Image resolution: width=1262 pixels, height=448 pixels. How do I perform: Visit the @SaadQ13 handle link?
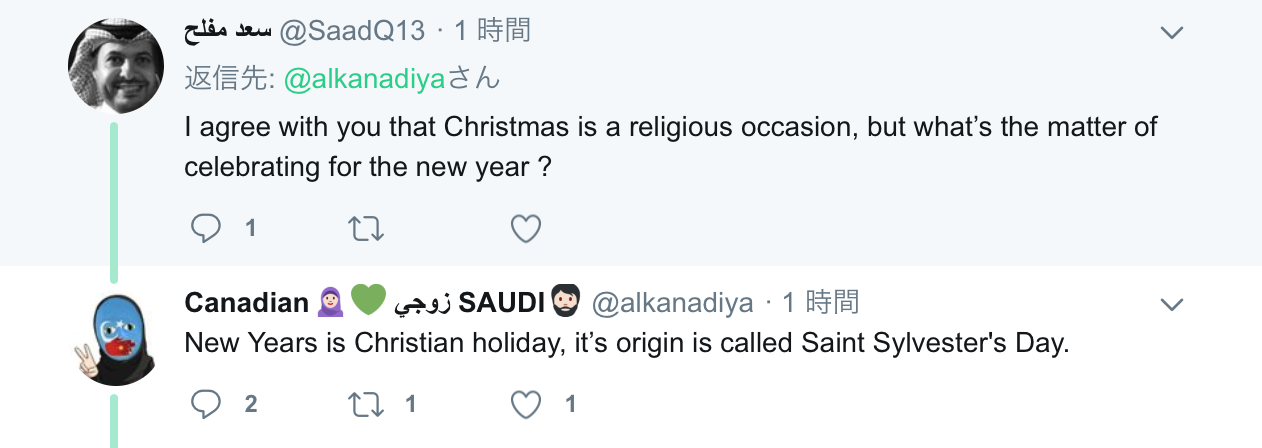coord(352,31)
